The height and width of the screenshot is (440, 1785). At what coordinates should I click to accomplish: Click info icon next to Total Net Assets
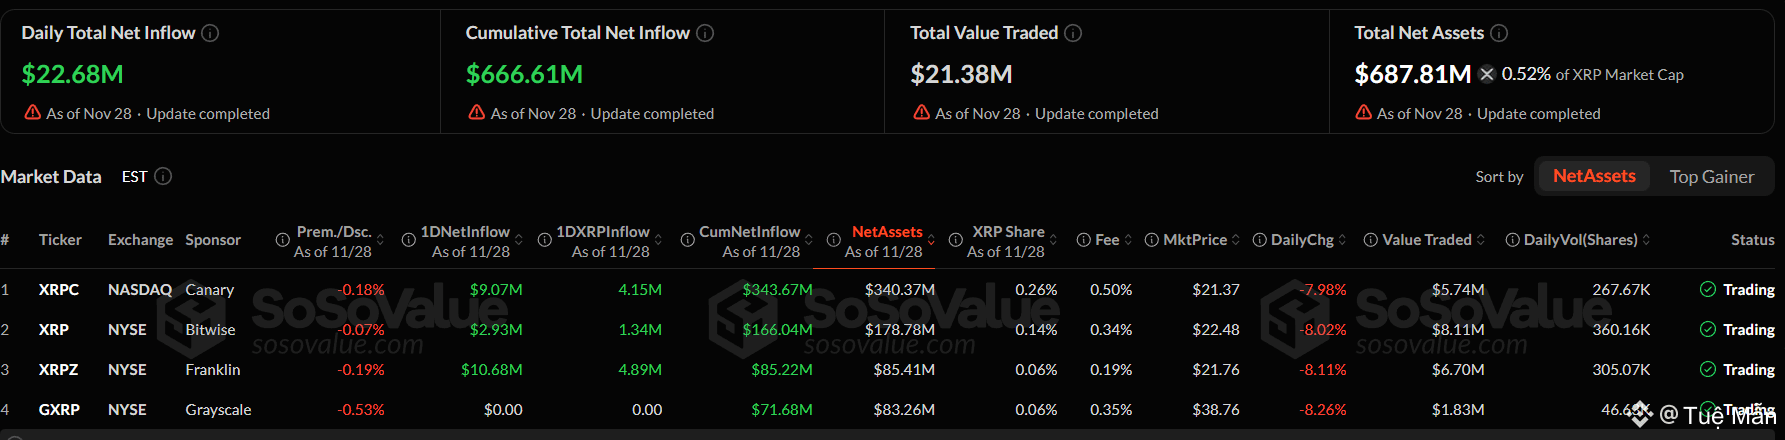point(1499,33)
